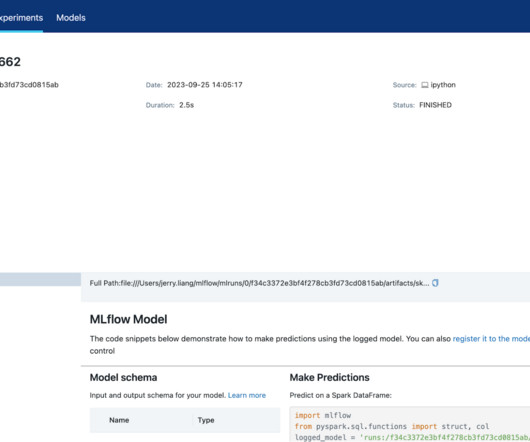Select the highlighted artifact tree row
The height and width of the screenshot is (442, 530).
40,279
